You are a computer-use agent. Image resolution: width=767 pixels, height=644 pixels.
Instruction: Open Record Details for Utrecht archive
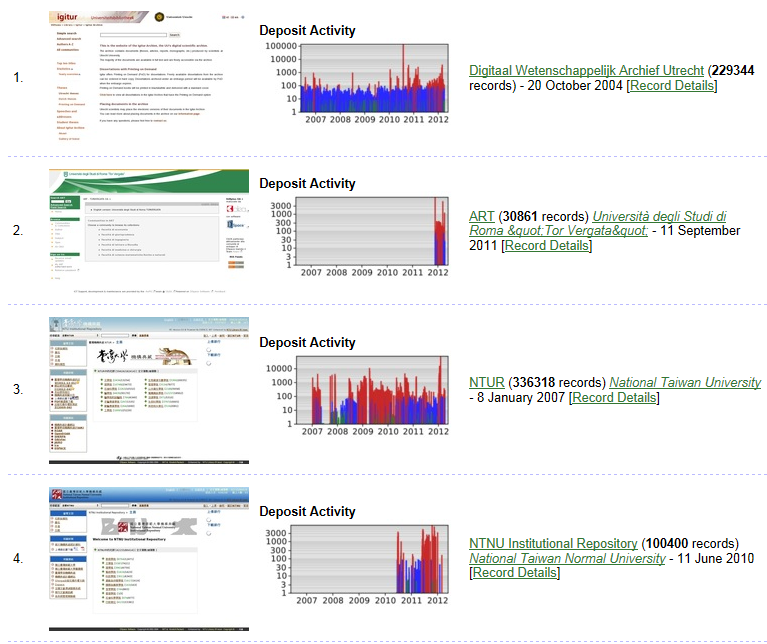click(672, 86)
